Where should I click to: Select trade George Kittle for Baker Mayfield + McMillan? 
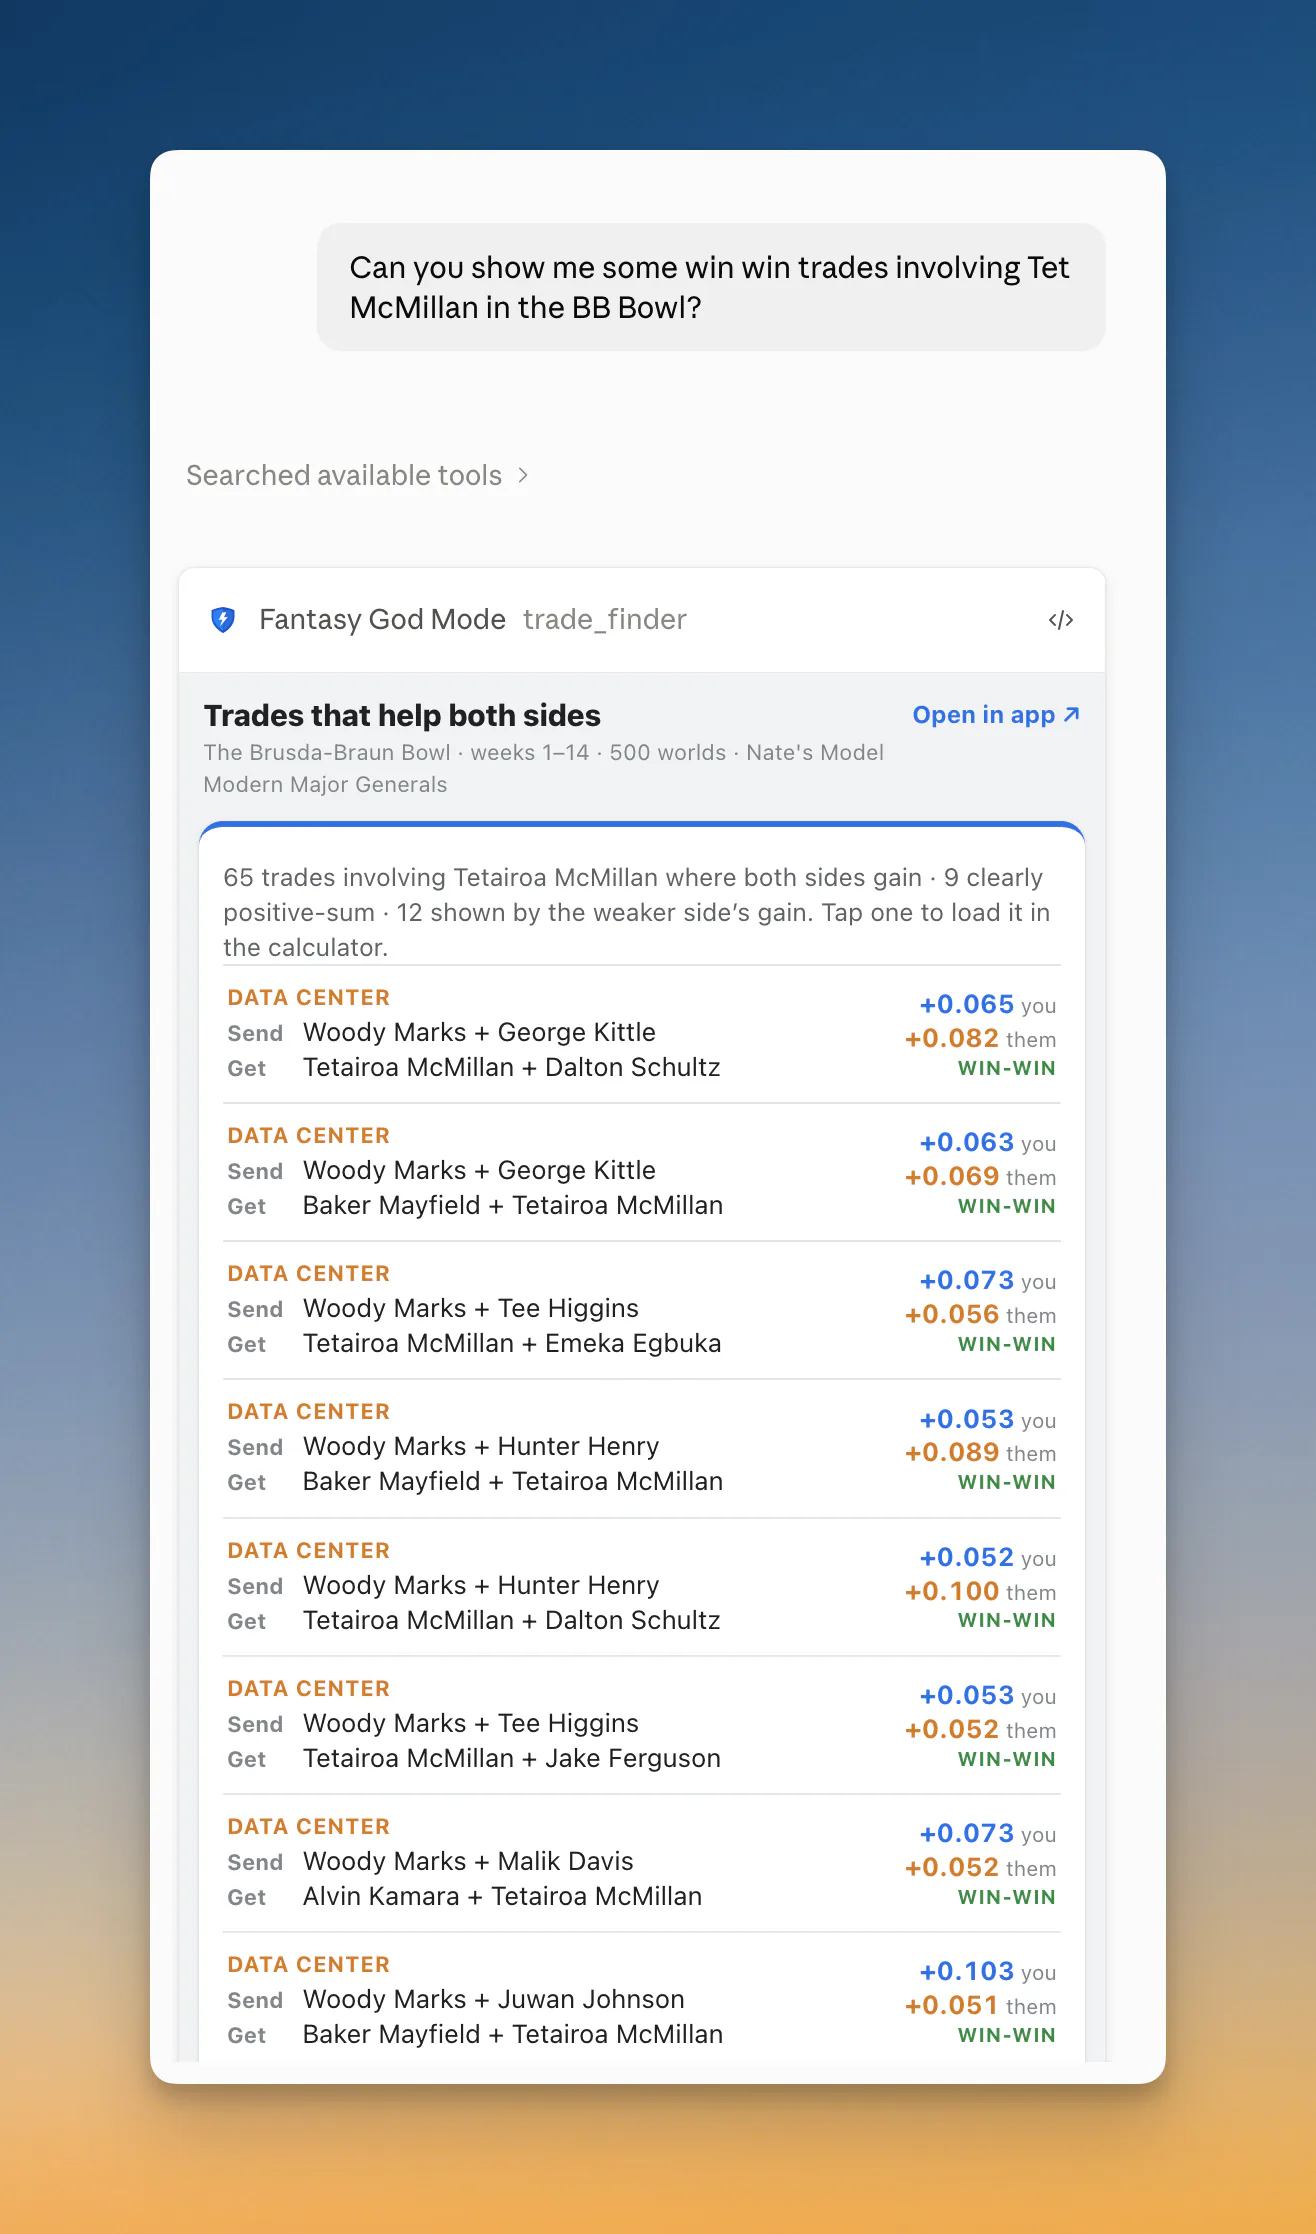click(642, 1172)
